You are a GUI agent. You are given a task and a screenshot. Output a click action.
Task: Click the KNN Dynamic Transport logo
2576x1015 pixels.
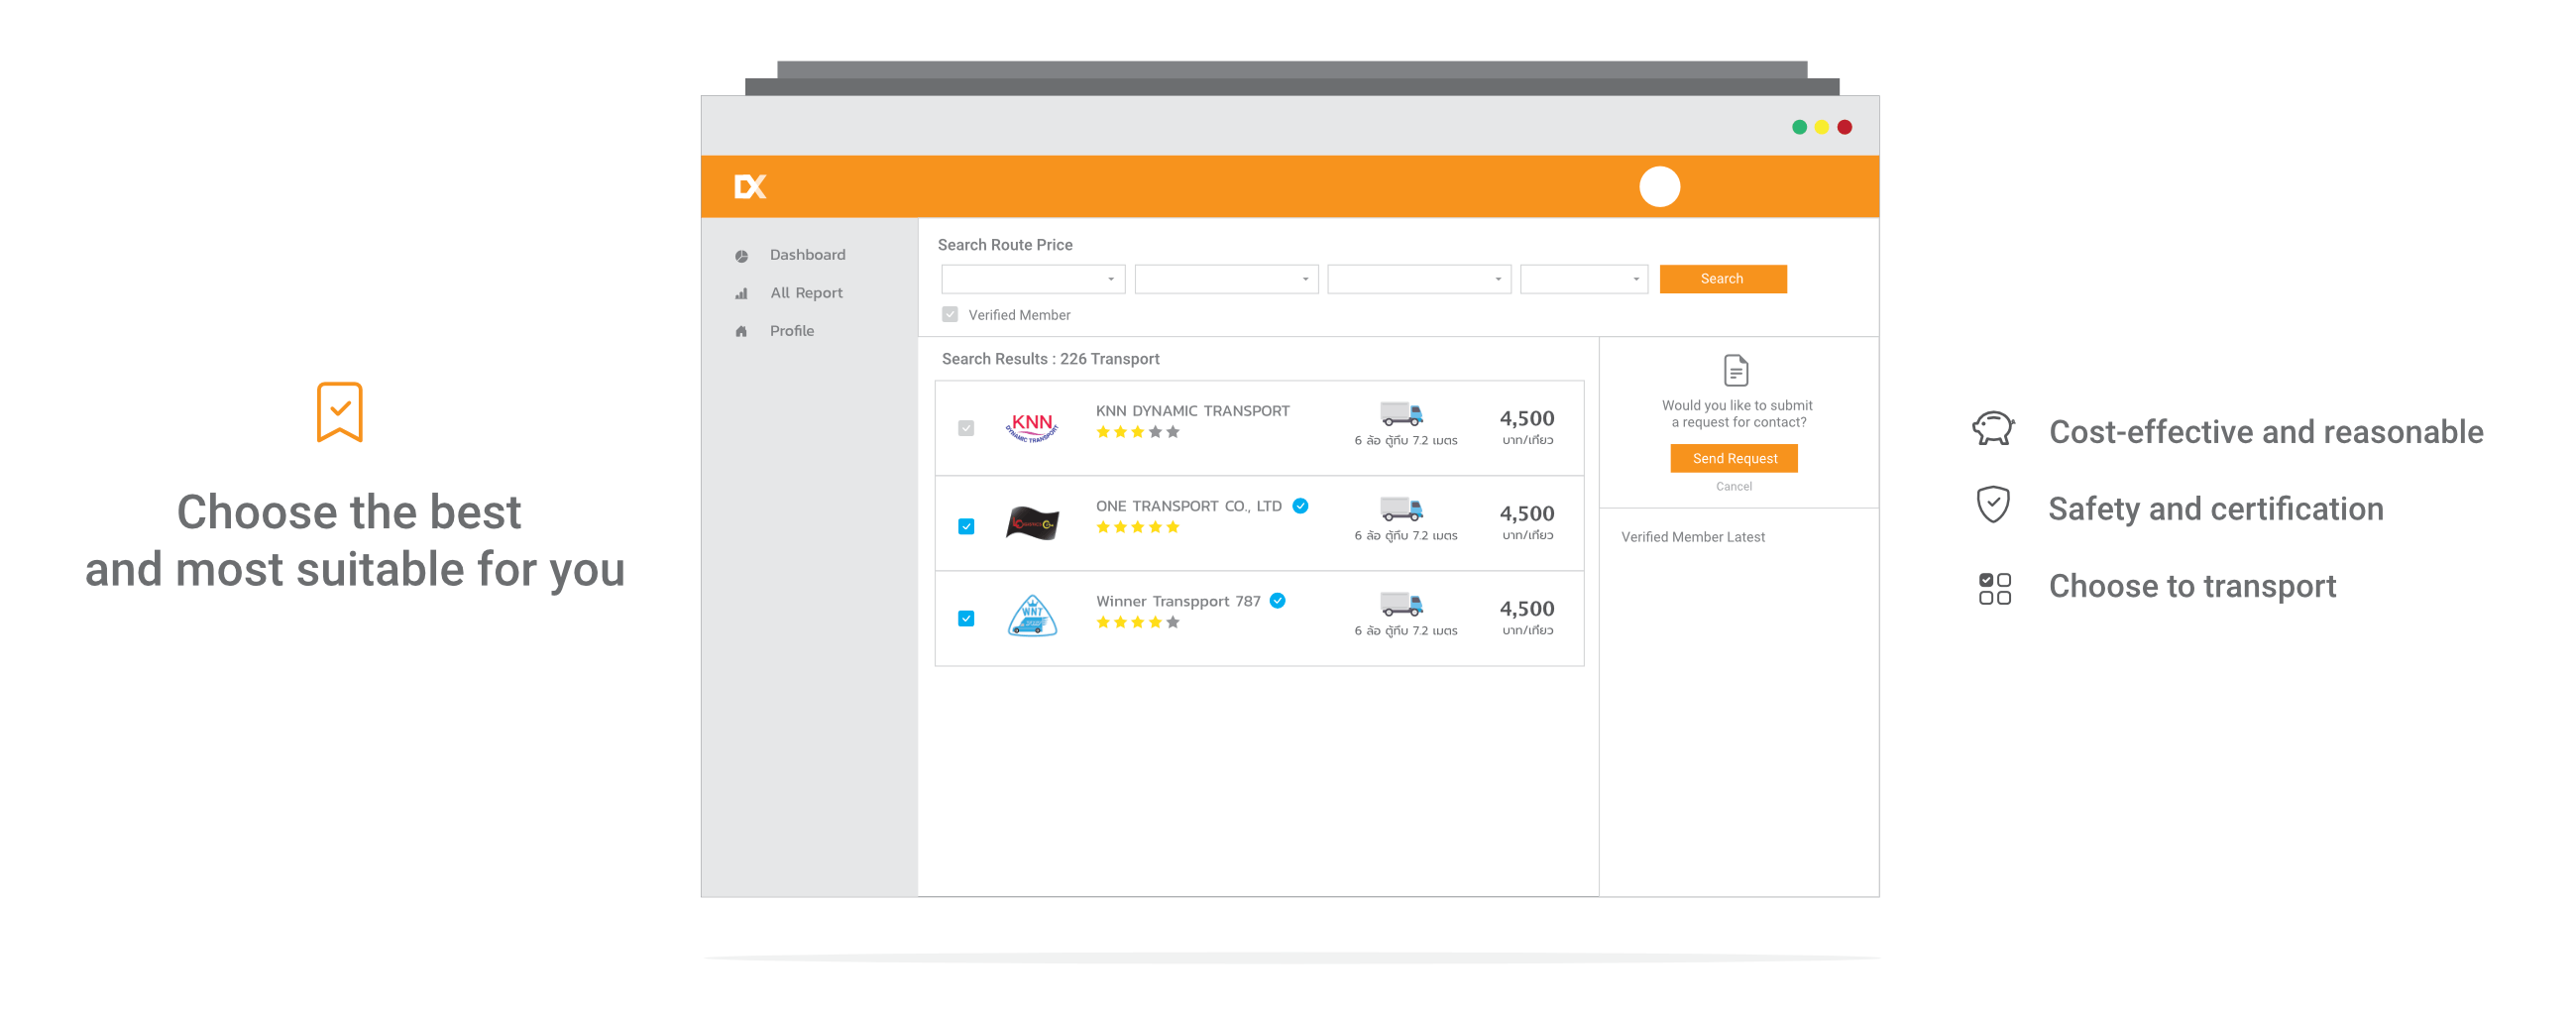1031,427
